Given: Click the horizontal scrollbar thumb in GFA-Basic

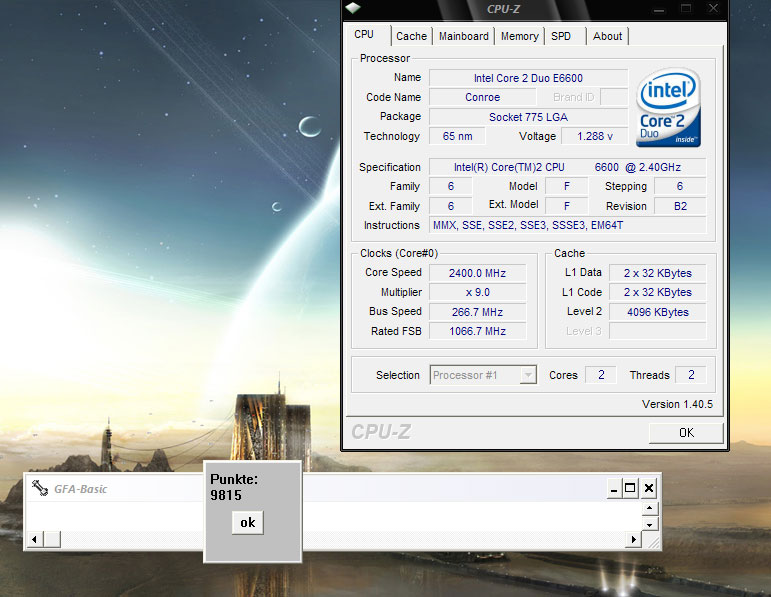Looking at the screenshot, I should click(52, 539).
